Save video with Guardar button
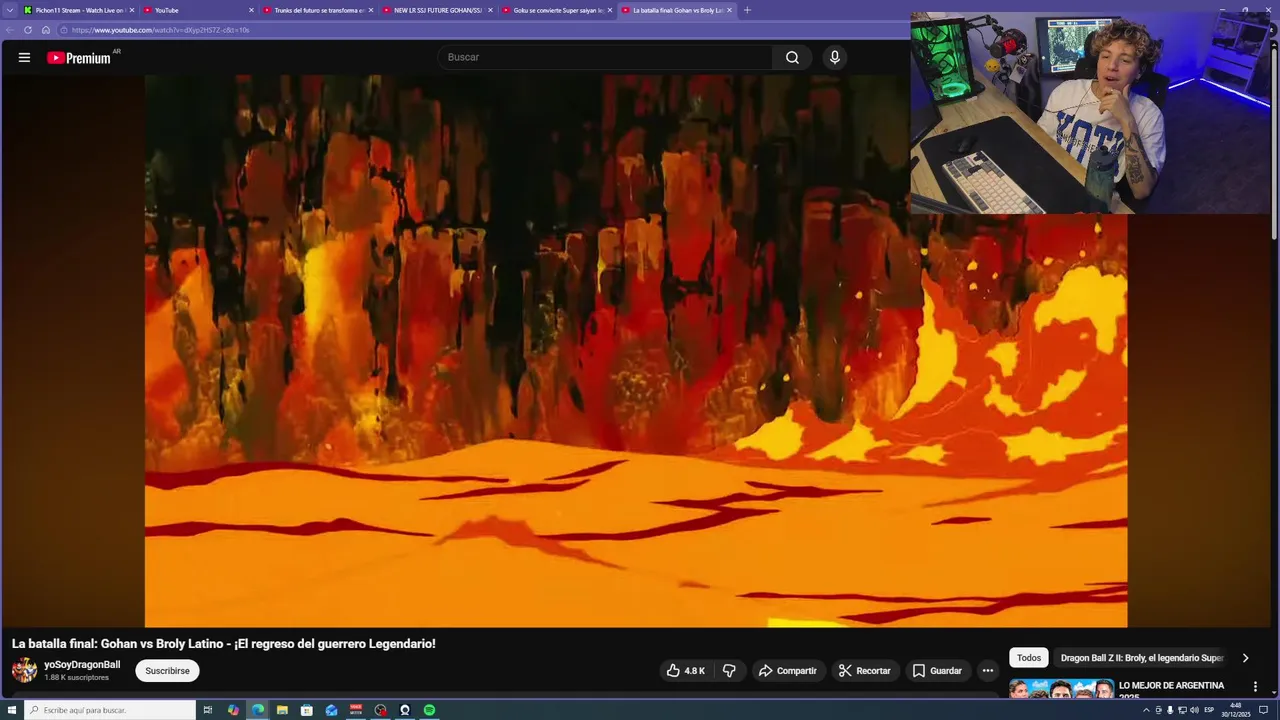 pyautogui.click(x=937, y=671)
